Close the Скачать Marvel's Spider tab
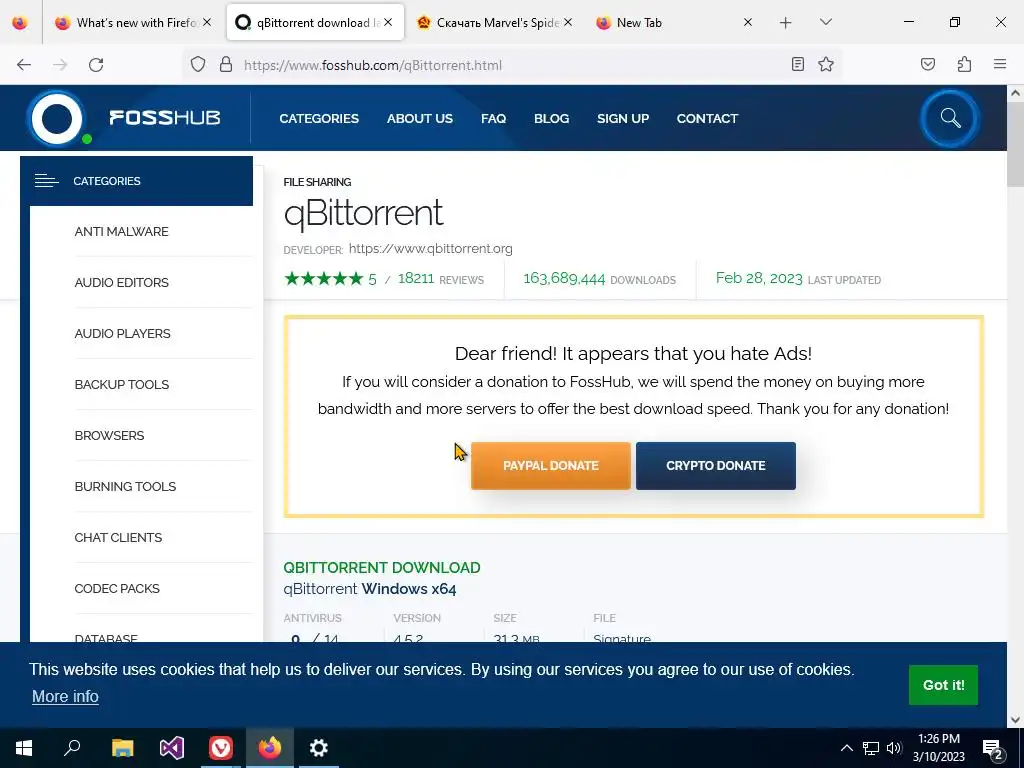The image size is (1024, 768). [568, 22]
